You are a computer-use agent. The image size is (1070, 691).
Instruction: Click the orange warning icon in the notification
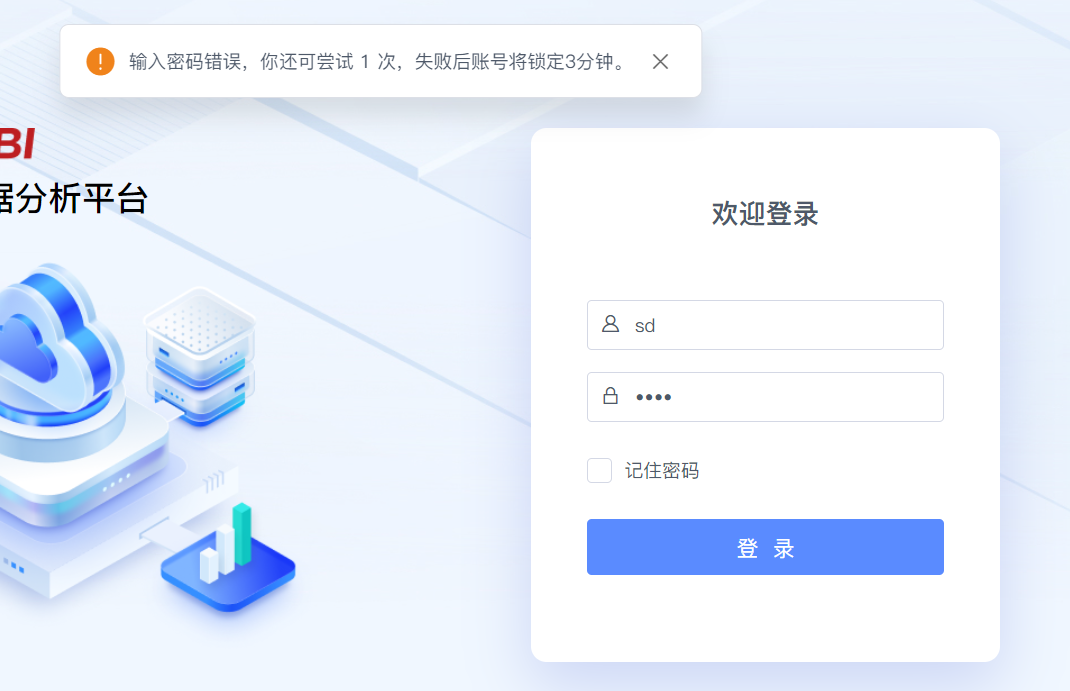tap(100, 61)
